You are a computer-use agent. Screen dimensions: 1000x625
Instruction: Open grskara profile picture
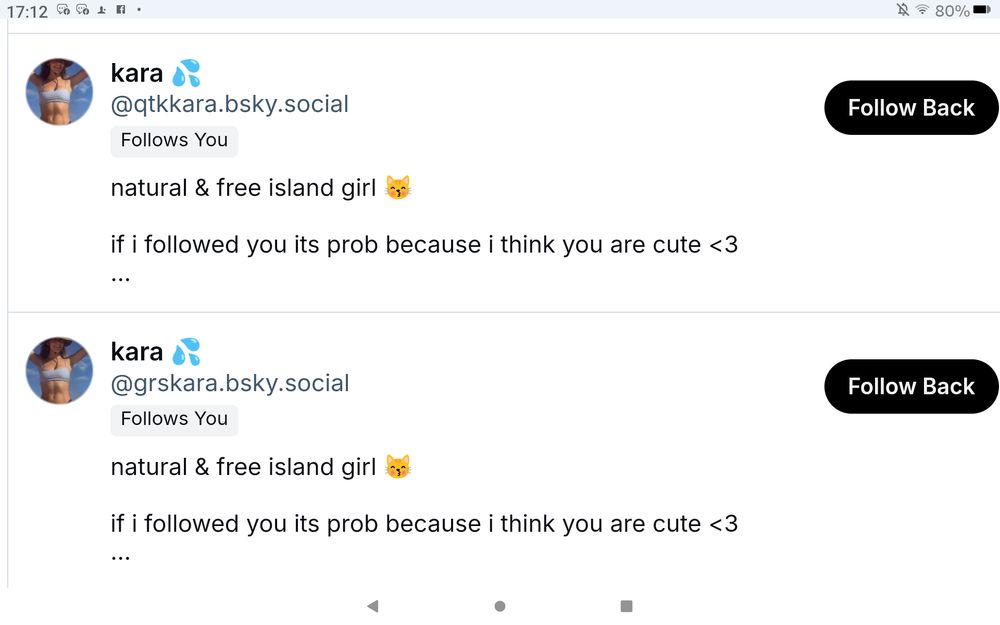point(59,371)
